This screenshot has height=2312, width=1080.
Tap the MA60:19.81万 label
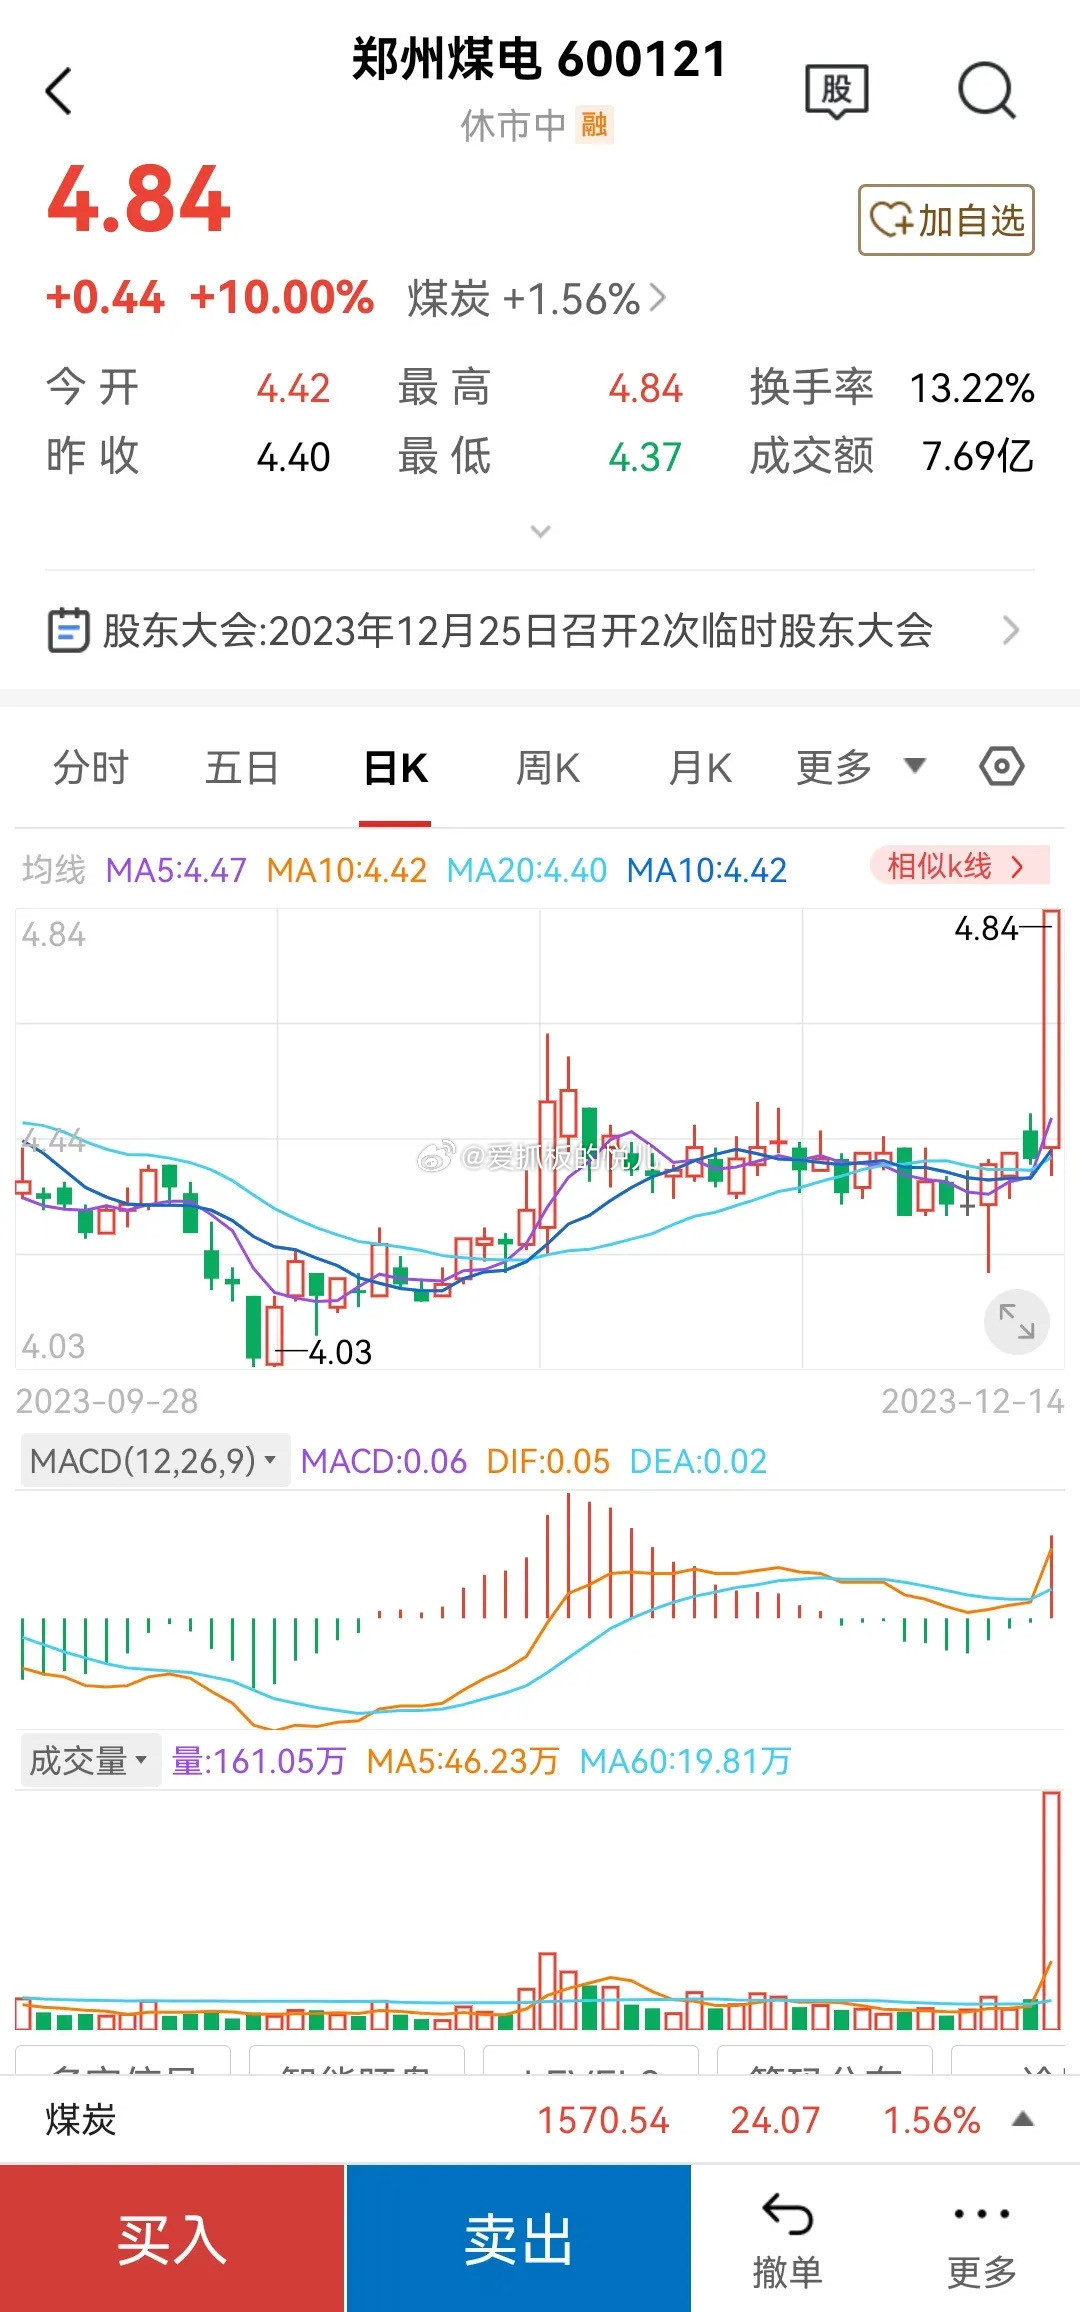685,1760
